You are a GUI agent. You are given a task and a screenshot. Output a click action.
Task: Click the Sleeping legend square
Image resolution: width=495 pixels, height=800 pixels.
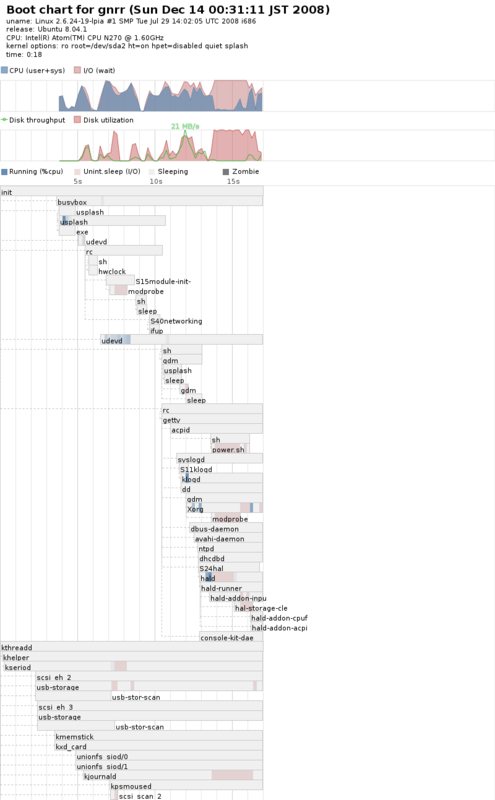click(x=152, y=172)
